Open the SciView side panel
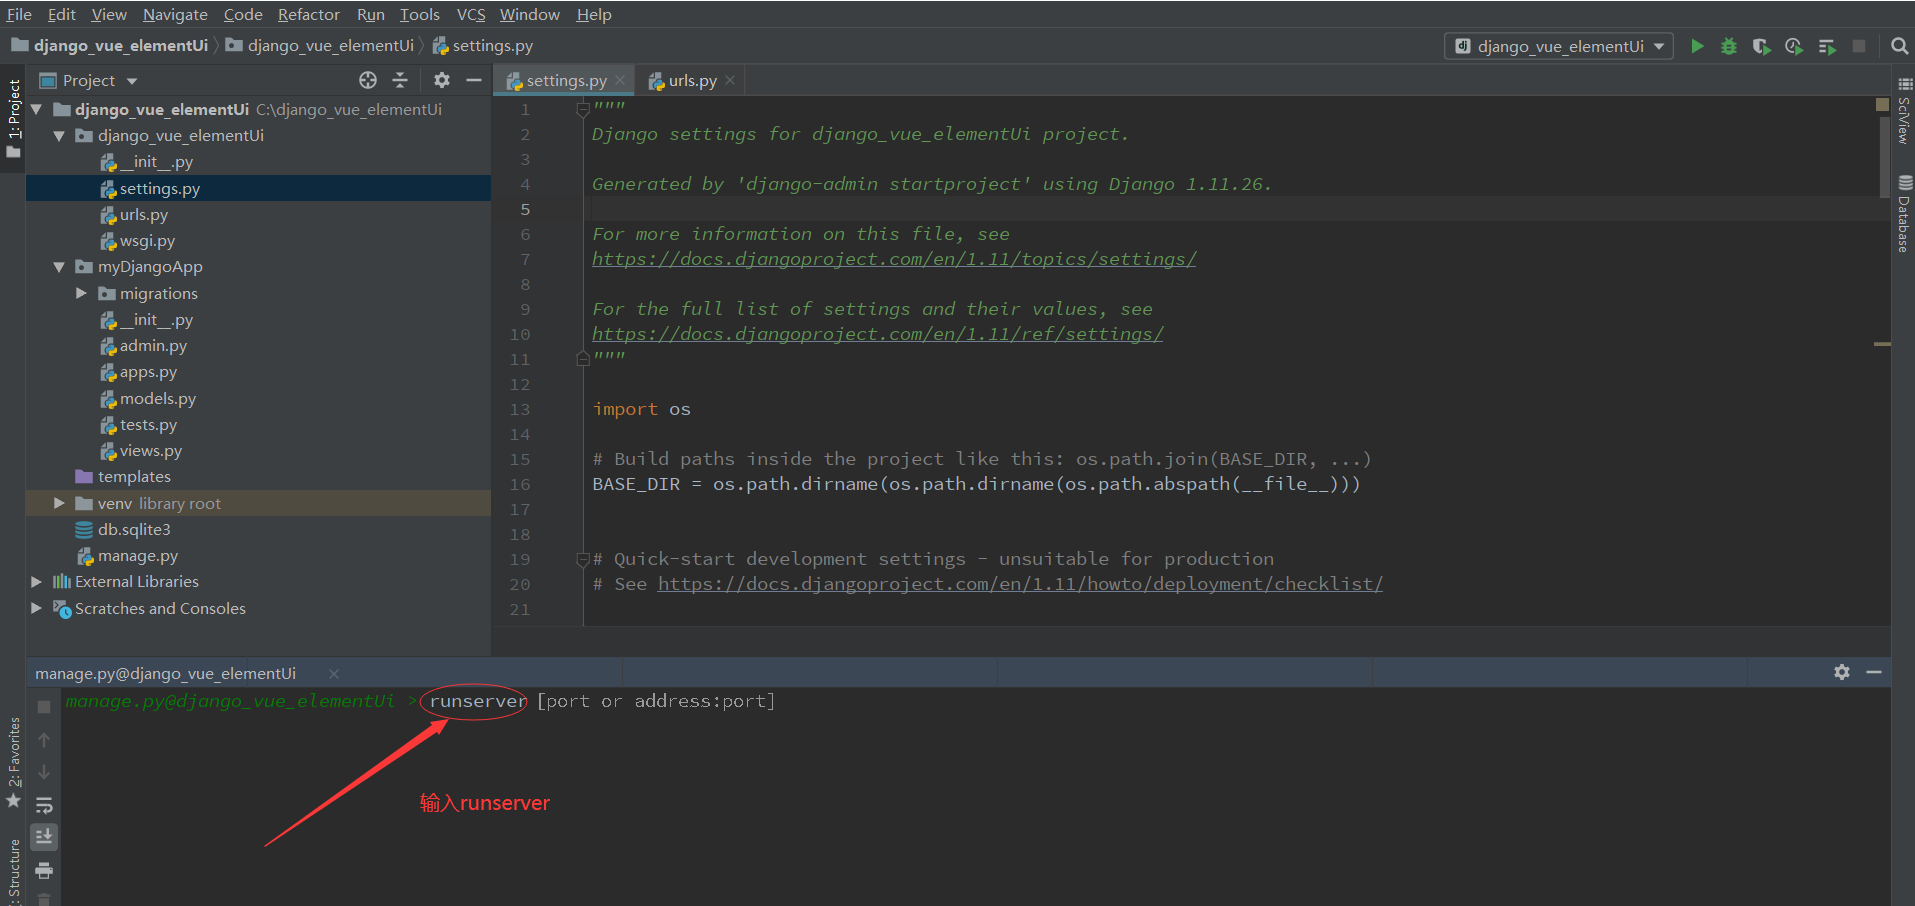This screenshot has width=1915, height=906. click(x=1904, y=110)
